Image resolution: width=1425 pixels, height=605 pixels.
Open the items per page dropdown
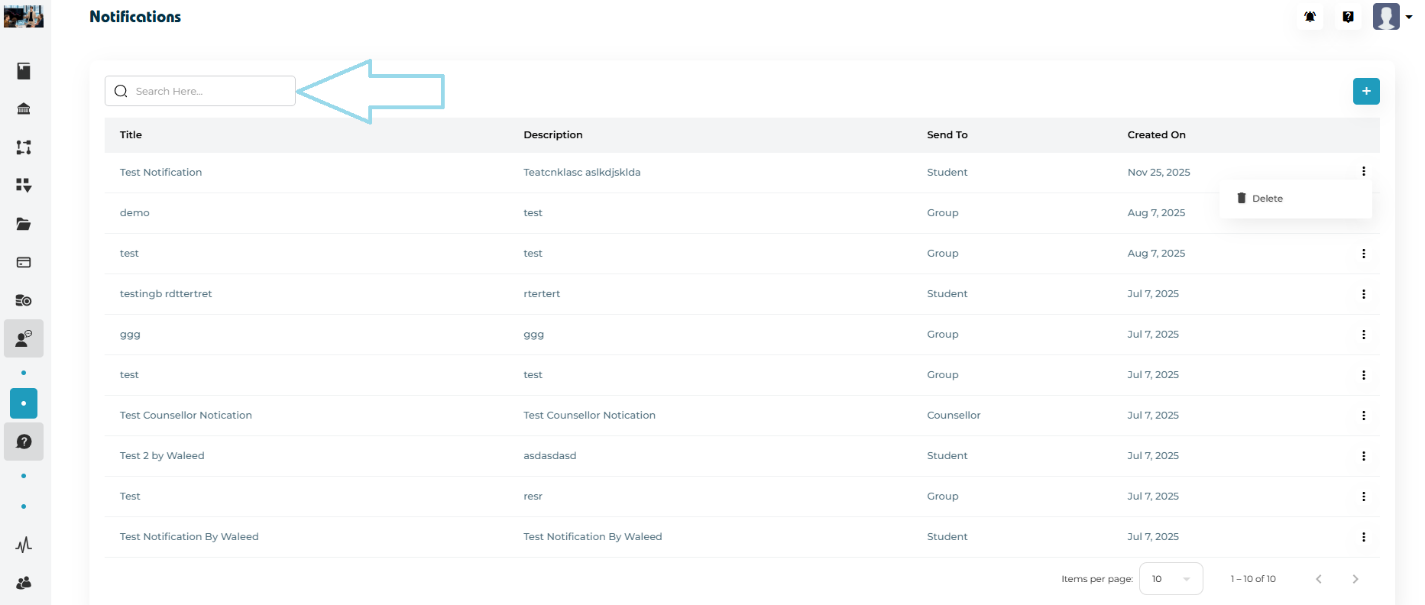pos(1171,579)
